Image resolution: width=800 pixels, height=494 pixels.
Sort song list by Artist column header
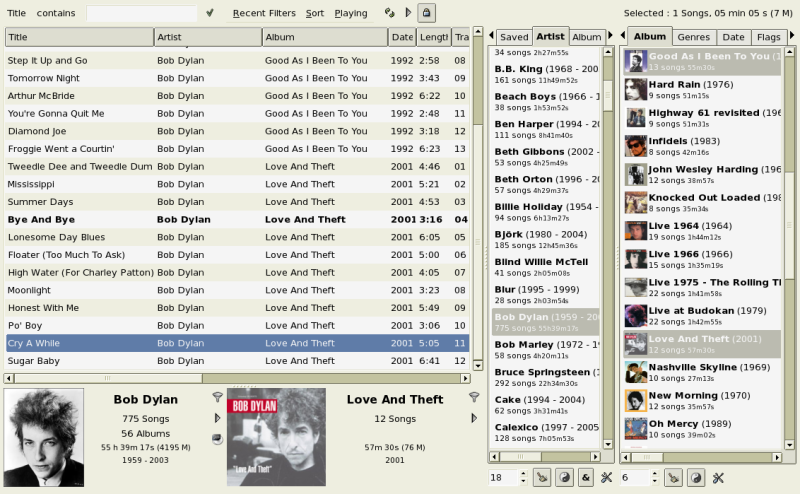point(208,37)
